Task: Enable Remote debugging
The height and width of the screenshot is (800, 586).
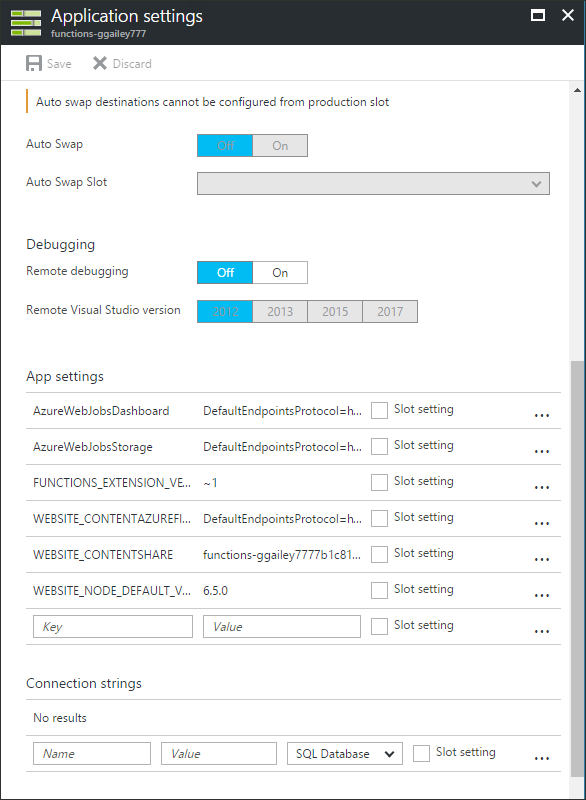Action: (x=280, y=272)
